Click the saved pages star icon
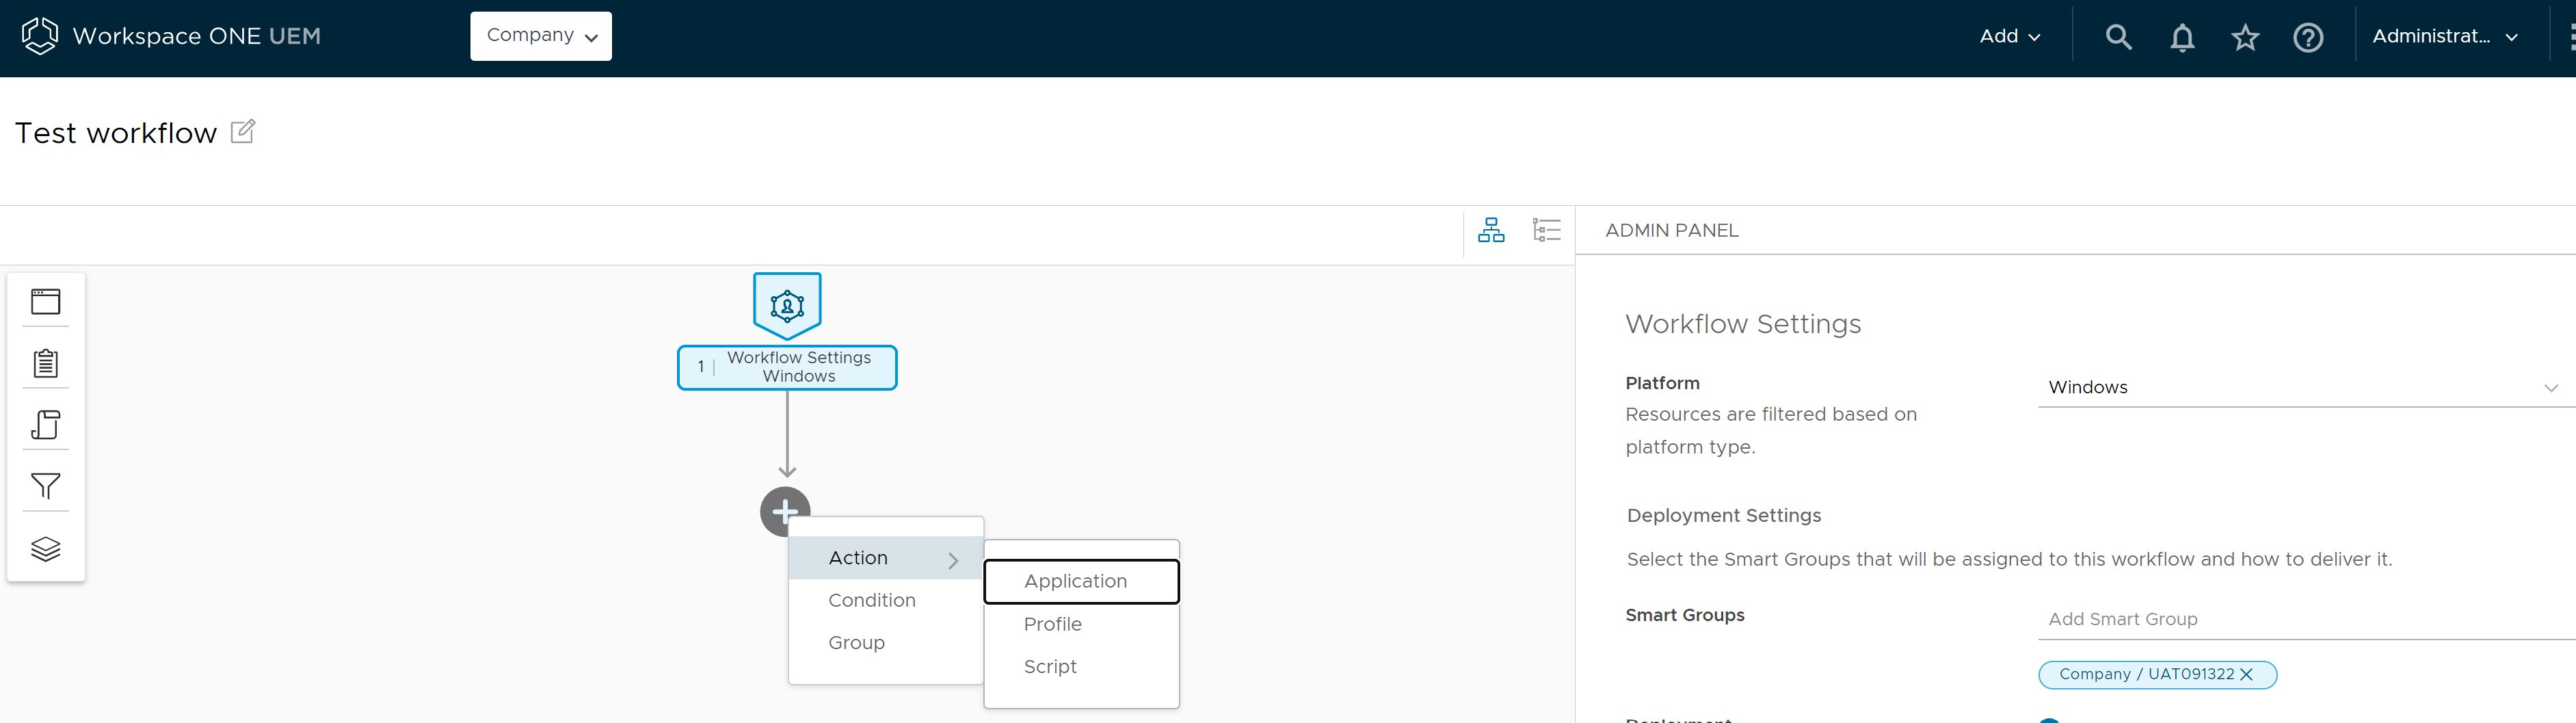This screenshot has width=2576, height=723. pos(2245,38)
